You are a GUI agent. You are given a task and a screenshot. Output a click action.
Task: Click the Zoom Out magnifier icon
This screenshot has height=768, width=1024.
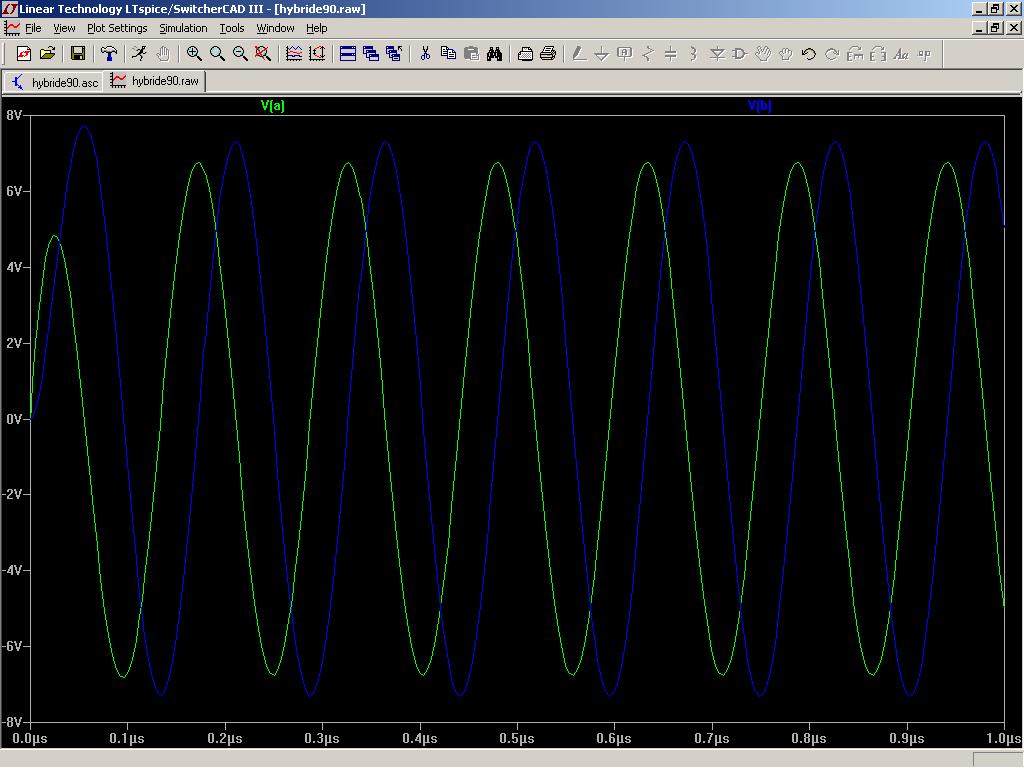[x=240, y=54]
